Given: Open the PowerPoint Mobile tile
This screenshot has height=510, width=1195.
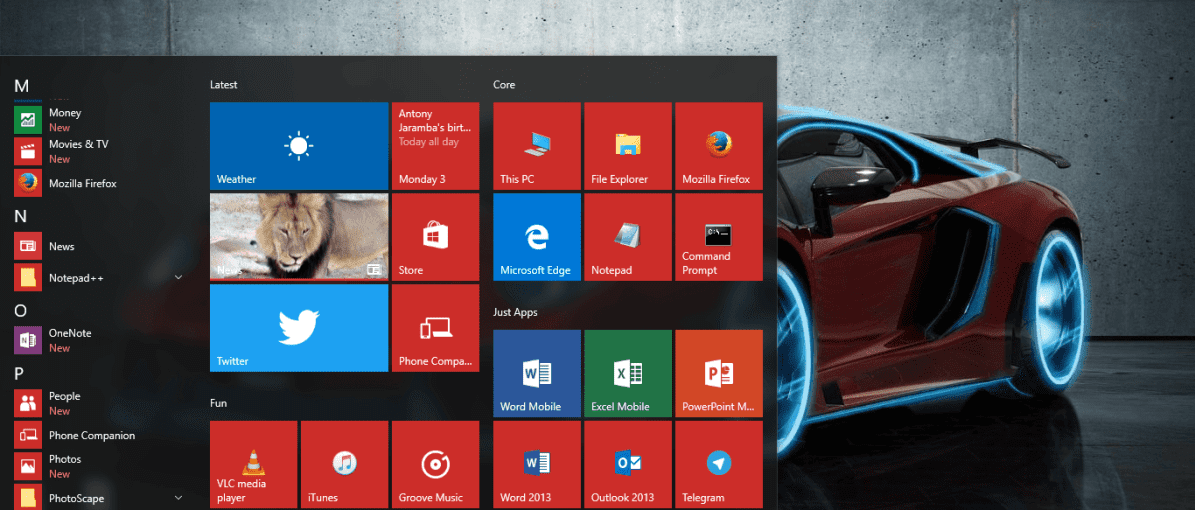Looking at the screenshot, I should [x=719, y=374].
